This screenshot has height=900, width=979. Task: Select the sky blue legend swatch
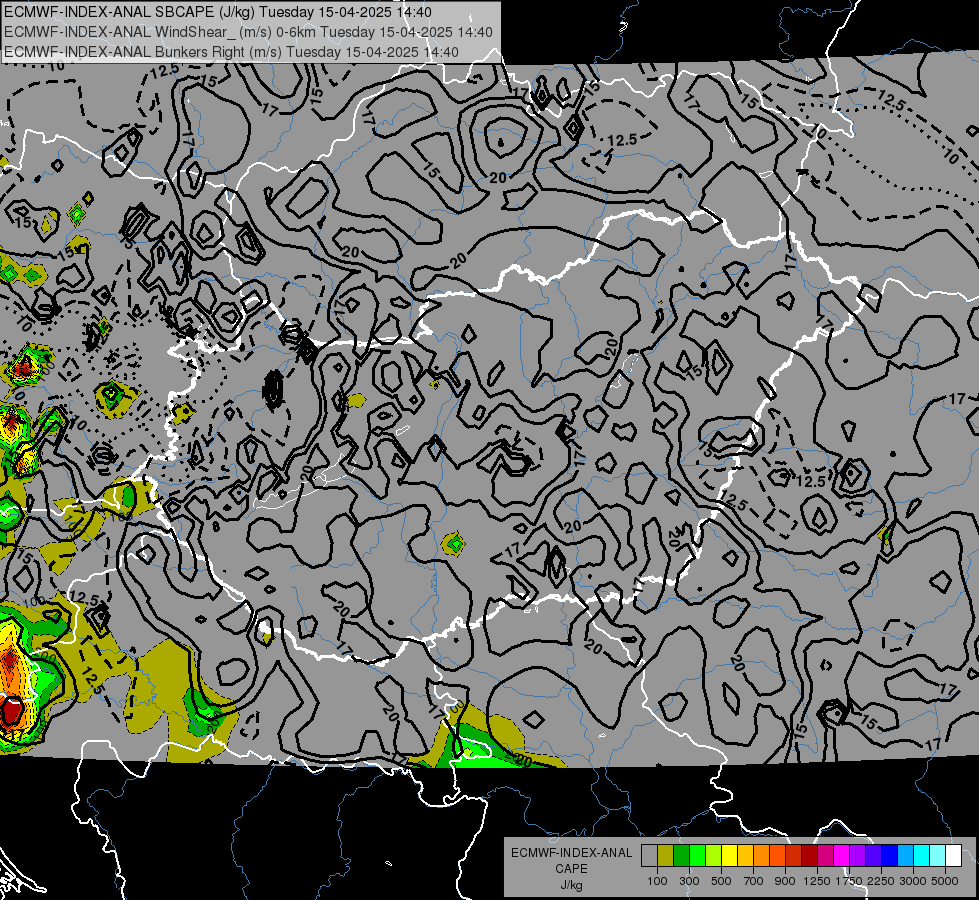click(x=905, y=856)
